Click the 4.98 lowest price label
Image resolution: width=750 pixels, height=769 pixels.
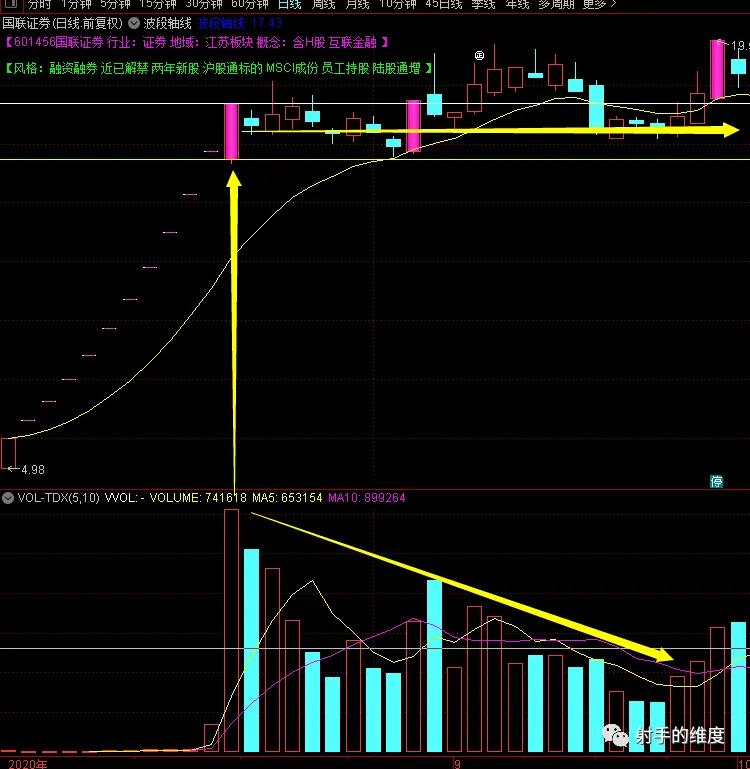(33, 470)
